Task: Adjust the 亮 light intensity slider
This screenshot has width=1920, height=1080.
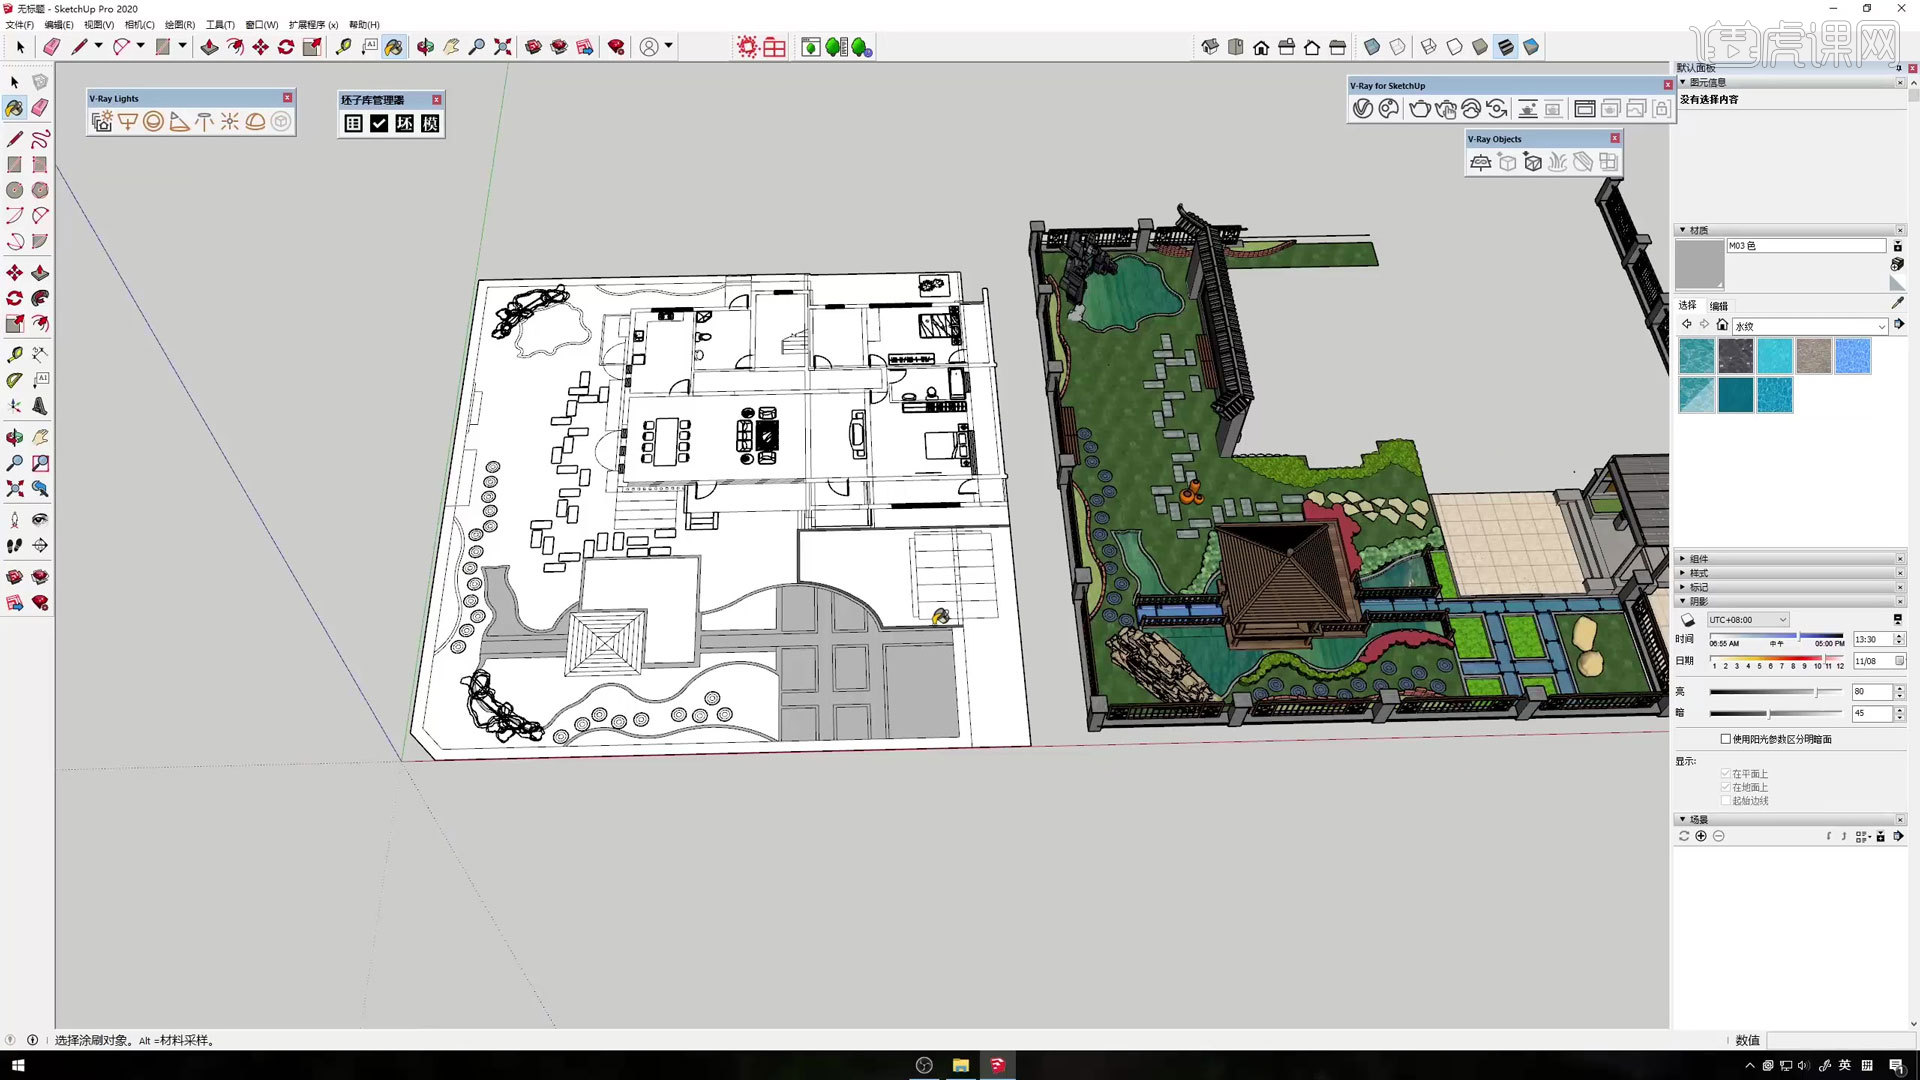Action: coord(1776,692)
